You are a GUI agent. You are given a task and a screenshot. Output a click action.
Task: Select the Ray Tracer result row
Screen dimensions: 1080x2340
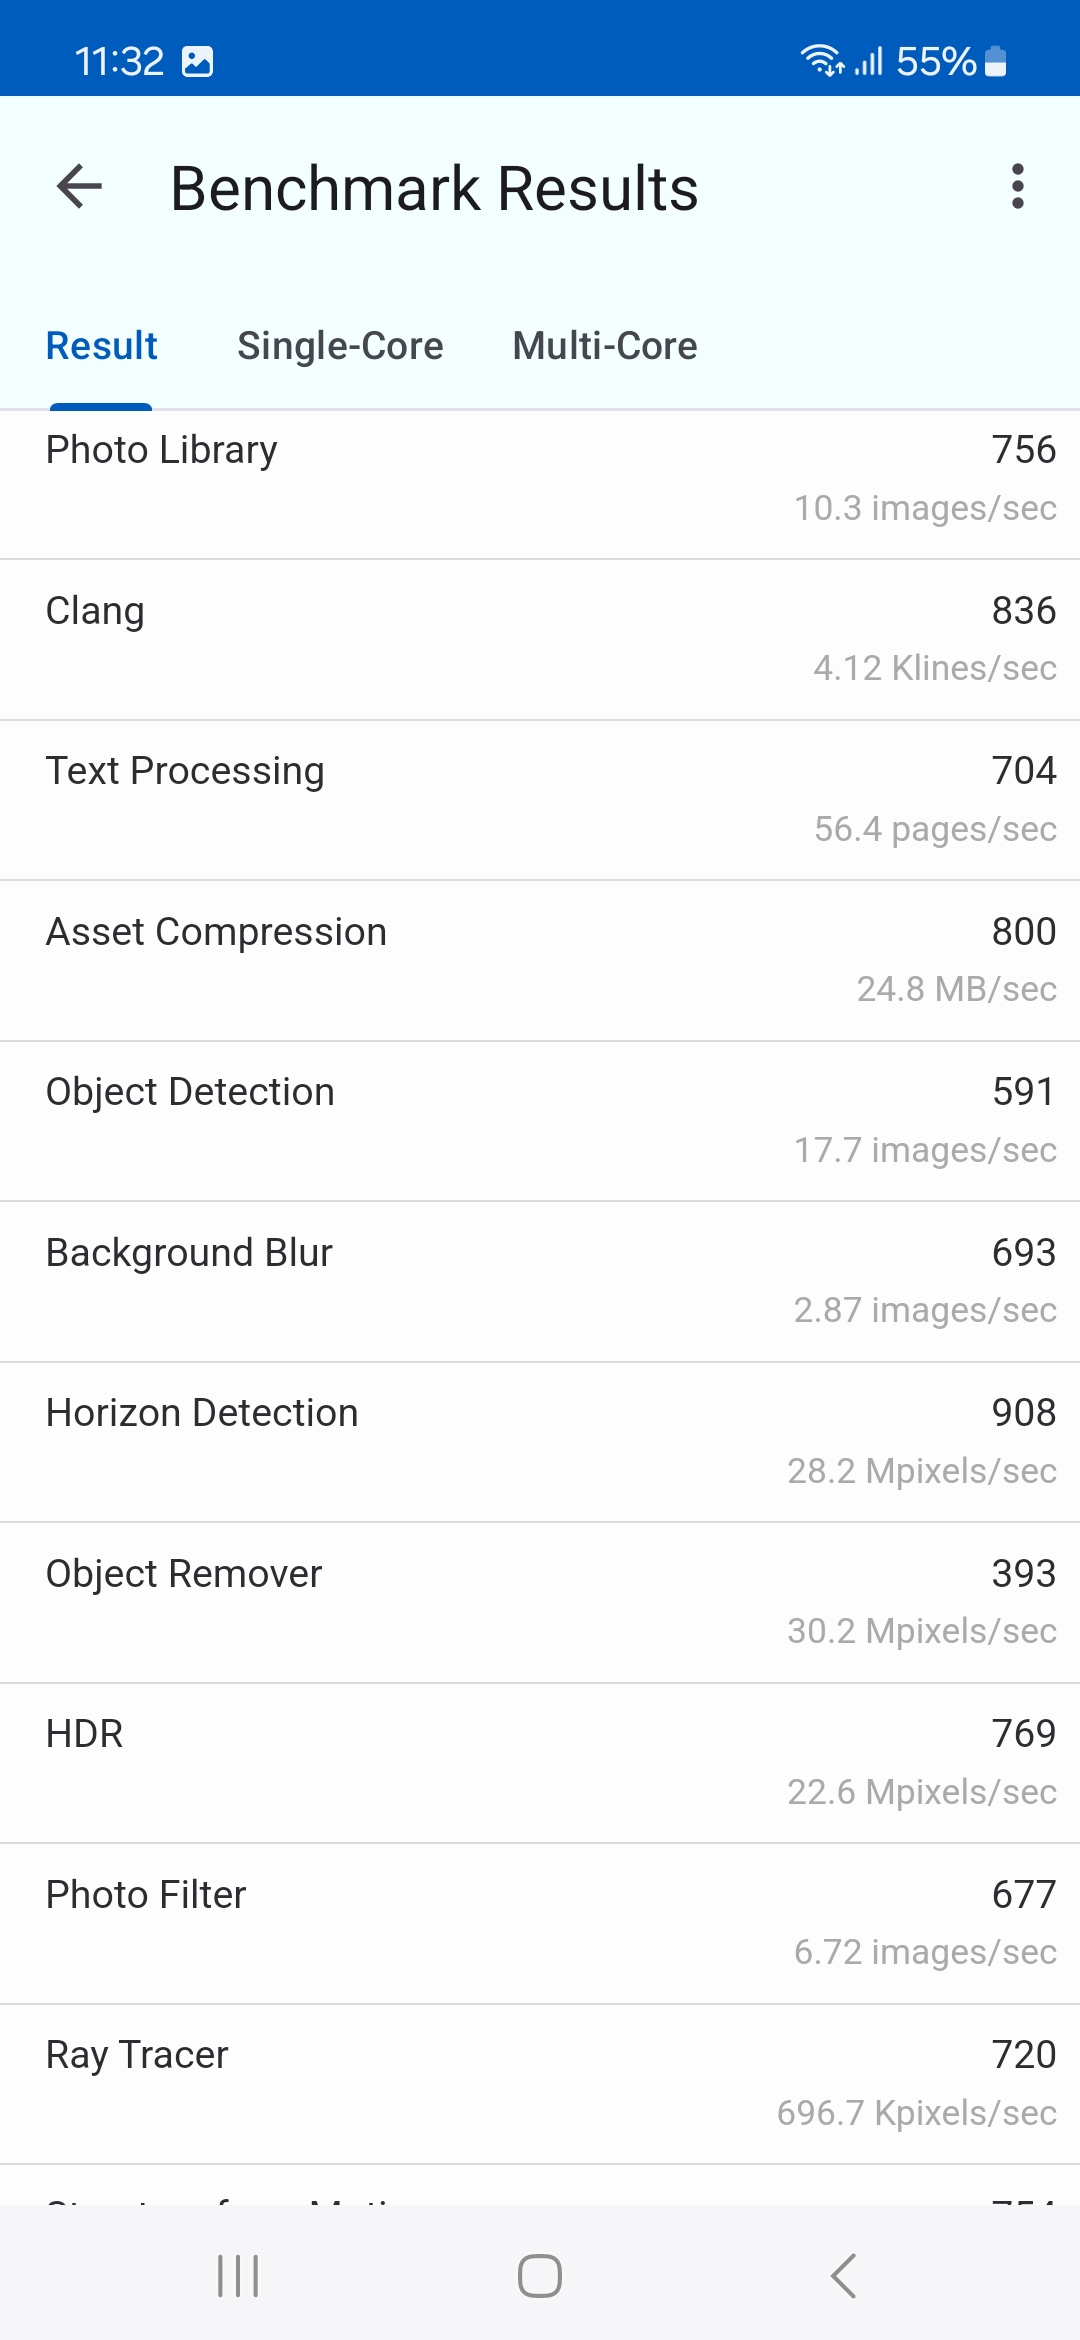(540, 2083)
